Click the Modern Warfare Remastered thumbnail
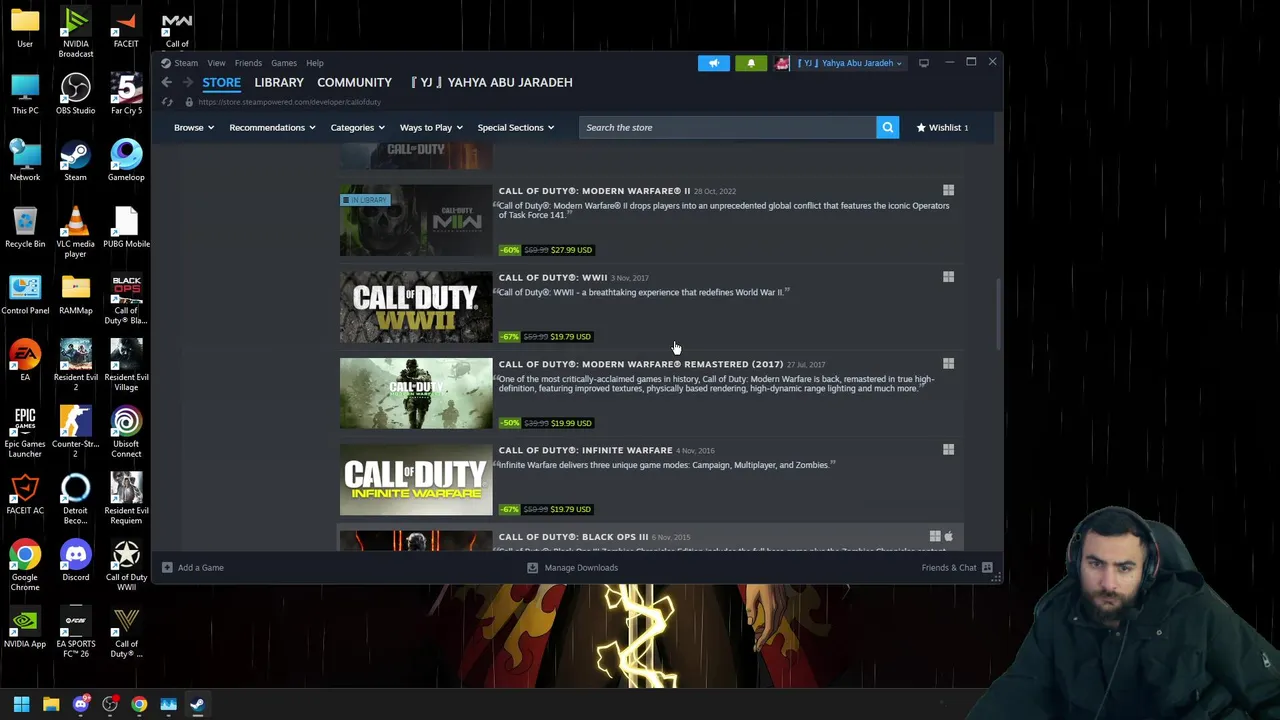The width and height of the screenshot is (1280, 720). 416,393
